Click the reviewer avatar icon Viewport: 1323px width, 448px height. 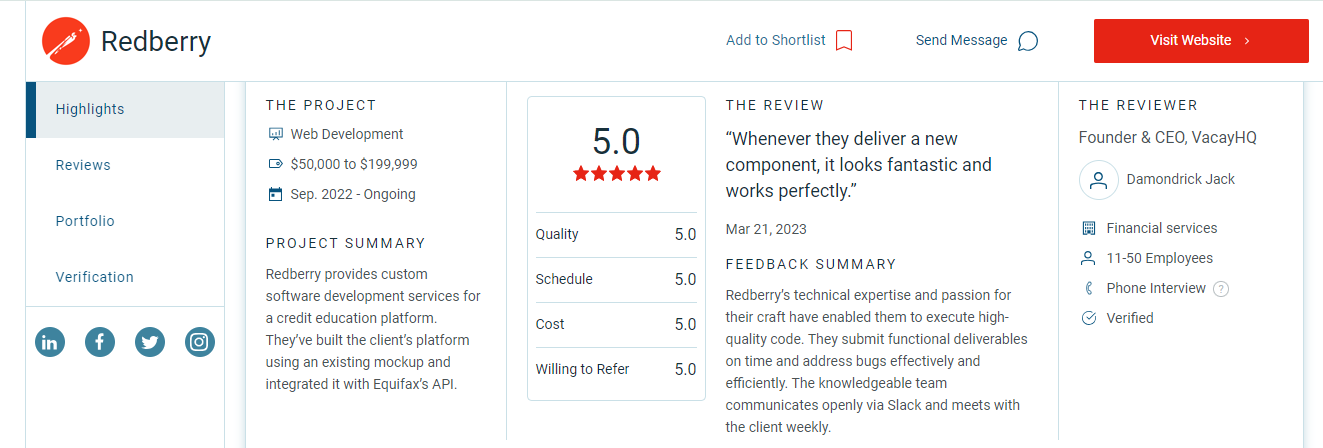point(1099,180)
